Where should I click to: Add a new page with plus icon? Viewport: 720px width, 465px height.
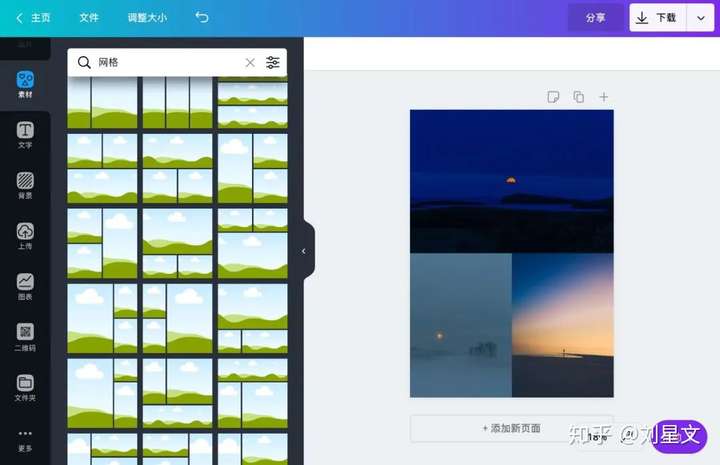click(x=604, y=97)
